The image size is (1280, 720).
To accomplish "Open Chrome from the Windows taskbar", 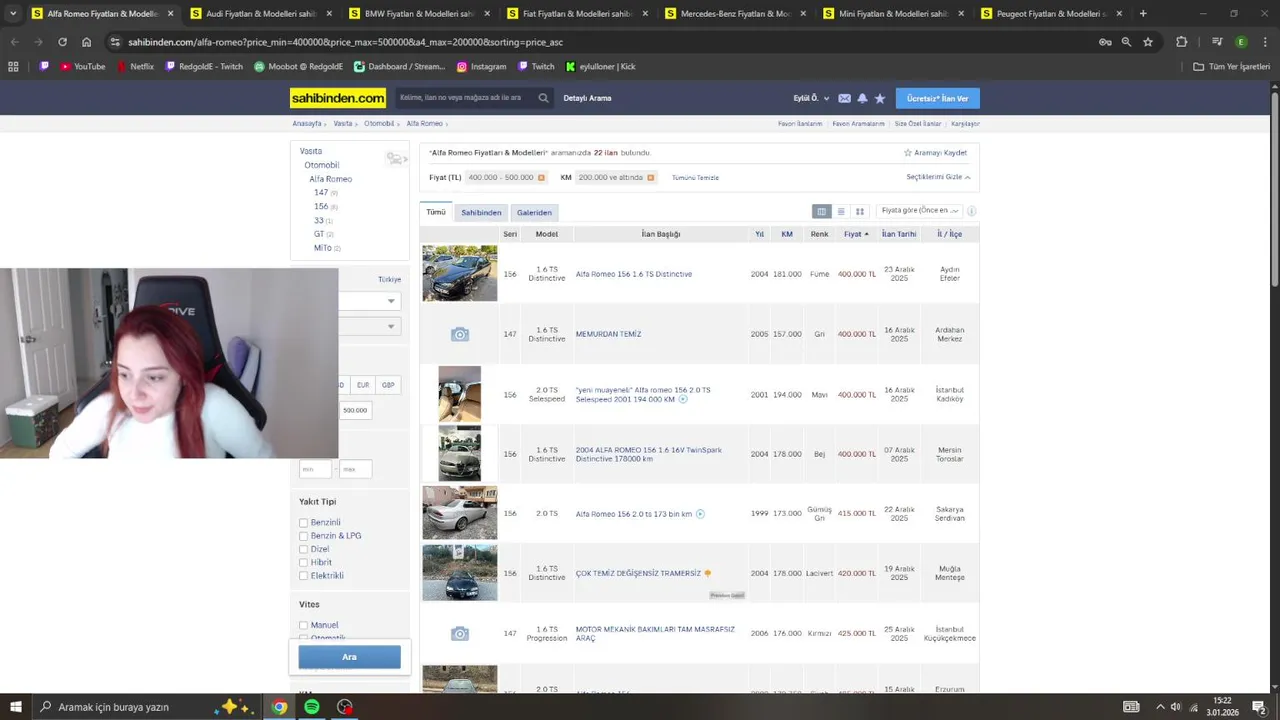I will click(279, 707).
